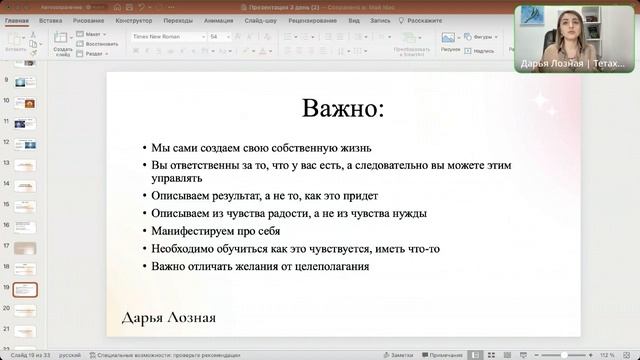Select slide 10 thumbnail

[x=25, y=103]
